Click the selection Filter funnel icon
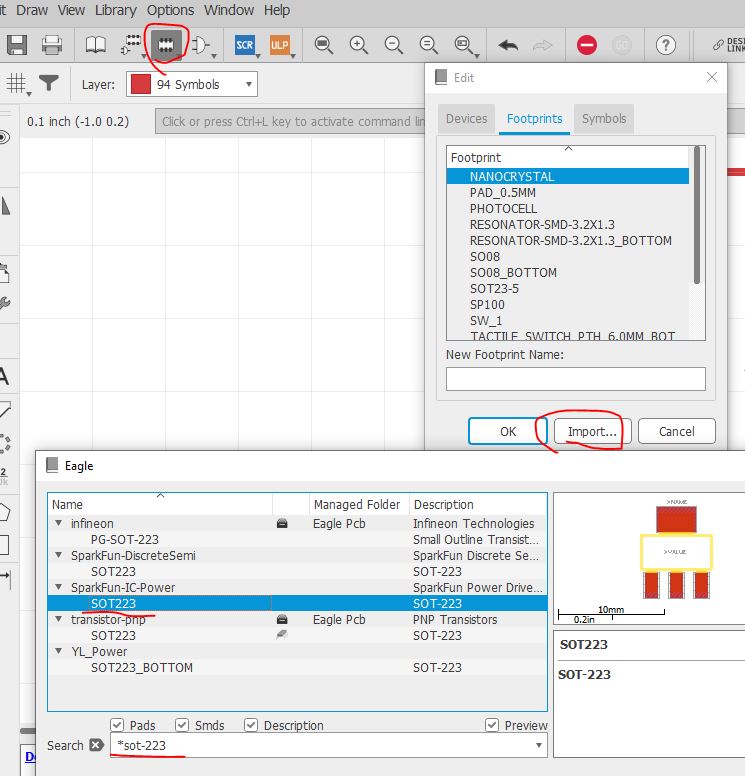The width and height of the screenshot is (745, 776). pyautogui.click(x=49, y=83)
